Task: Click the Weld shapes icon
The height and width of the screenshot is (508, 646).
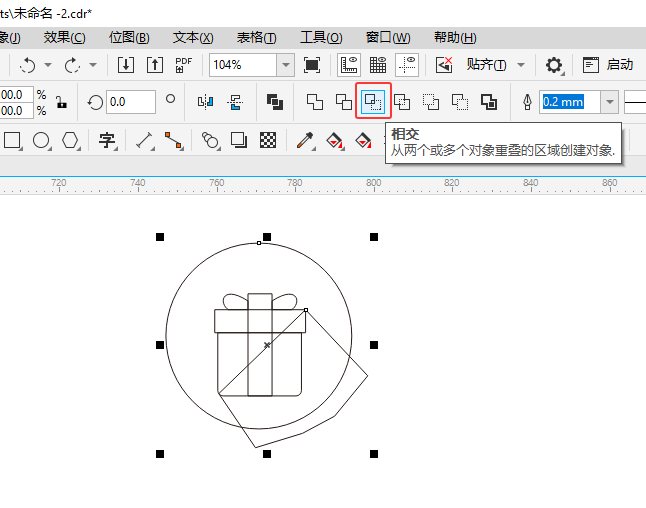Action: (314, 101)
